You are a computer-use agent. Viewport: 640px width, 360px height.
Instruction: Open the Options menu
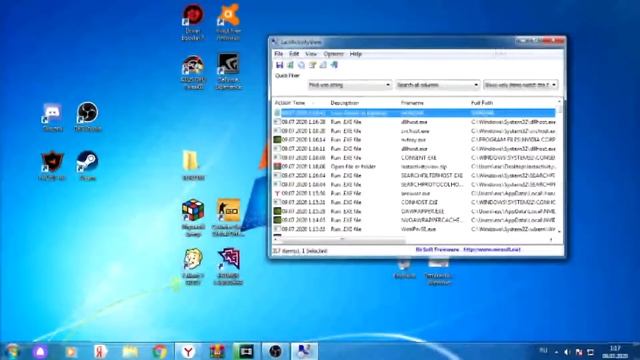tap(333, 54)
